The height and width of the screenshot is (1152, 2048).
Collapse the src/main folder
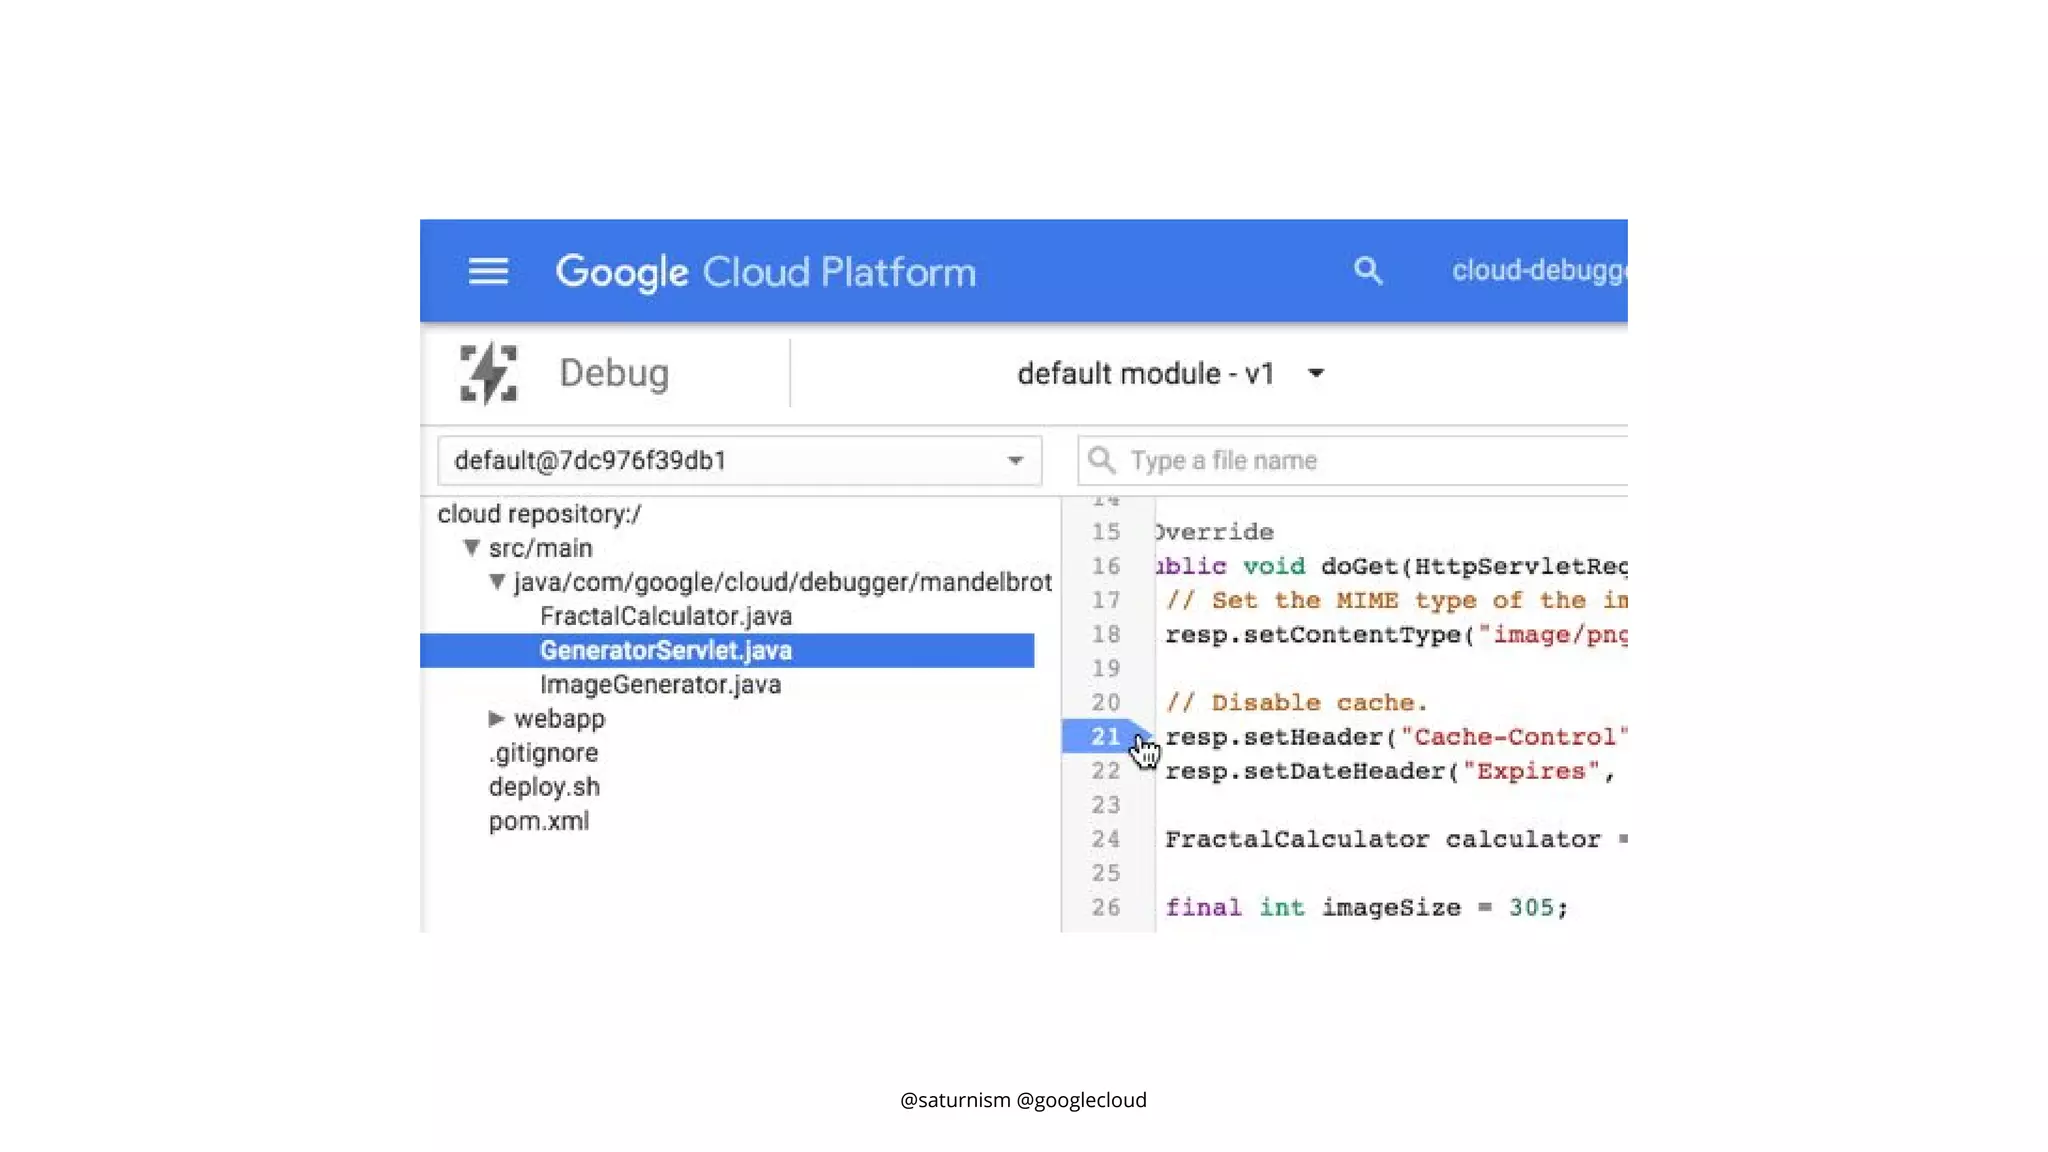point(471,548)
